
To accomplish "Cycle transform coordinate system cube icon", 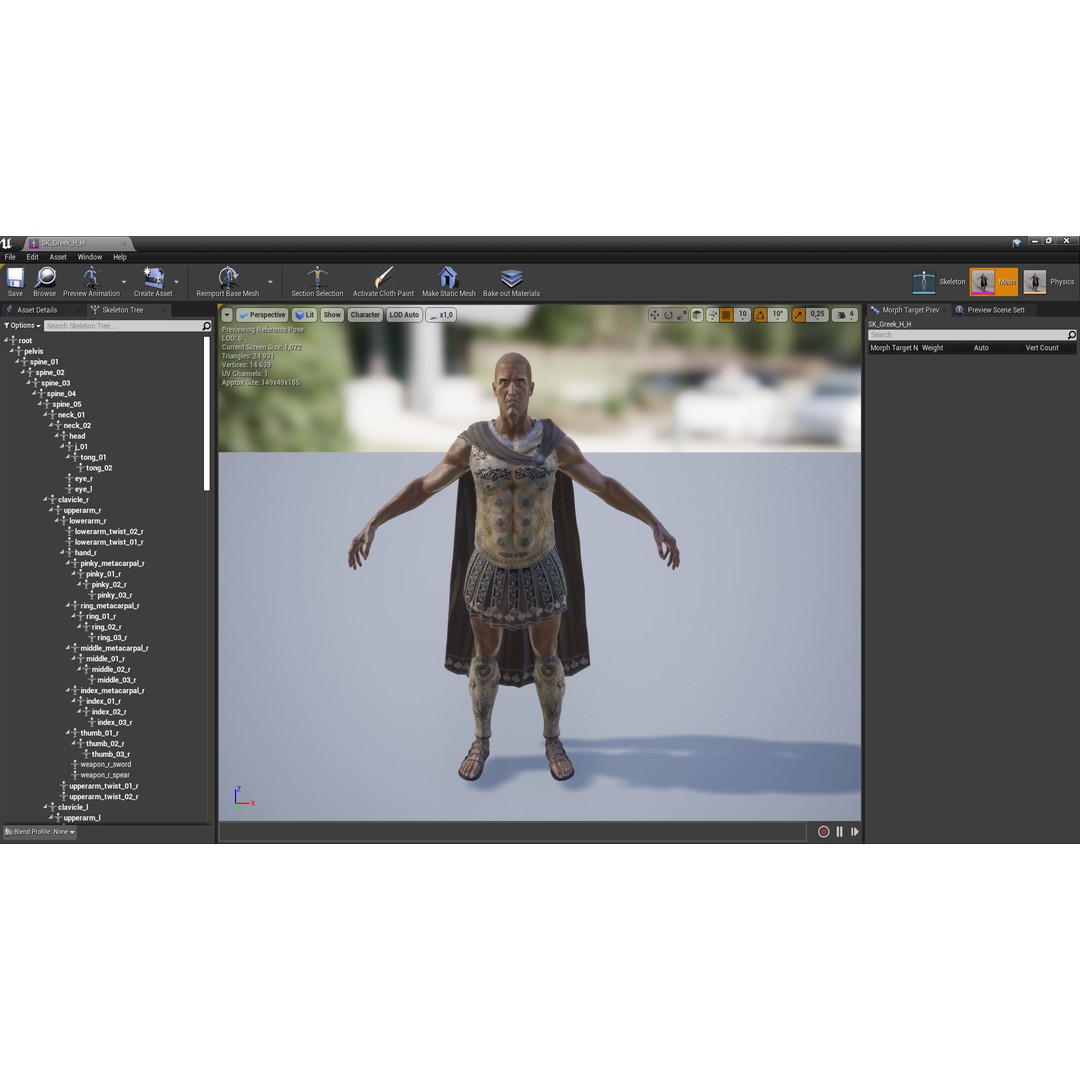I will 697,315.
